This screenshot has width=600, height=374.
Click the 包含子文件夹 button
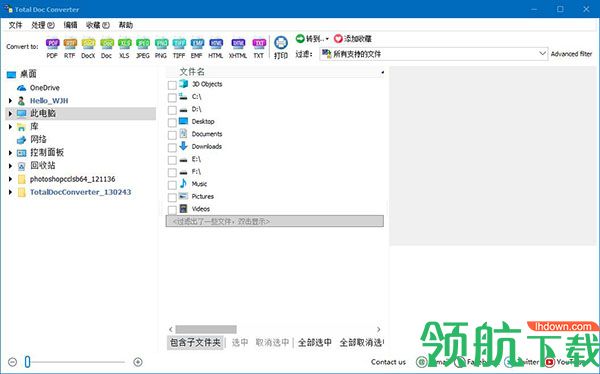coord(196,342)
